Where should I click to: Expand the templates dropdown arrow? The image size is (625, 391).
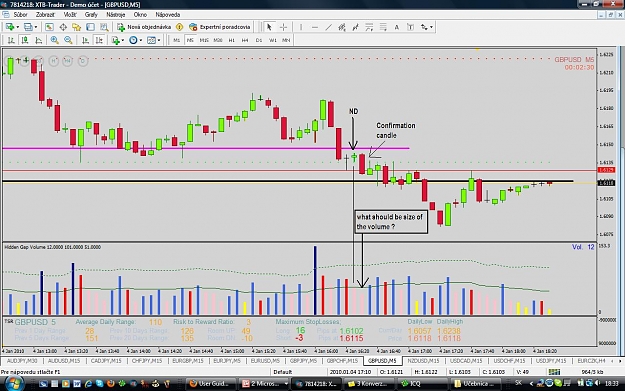[x=159, y=40]
